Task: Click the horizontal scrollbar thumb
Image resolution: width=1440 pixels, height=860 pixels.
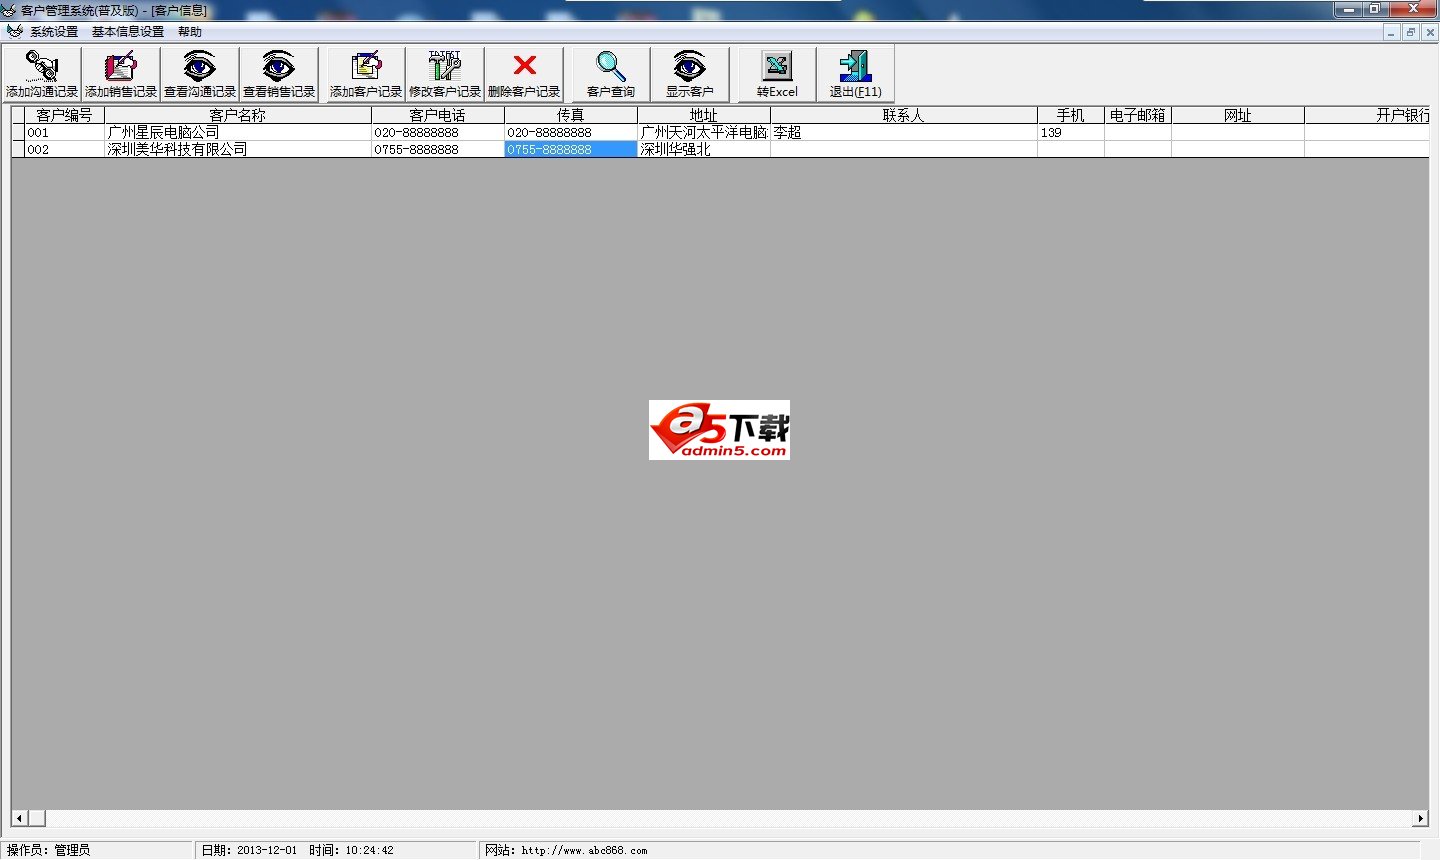Action: point(37,818)
